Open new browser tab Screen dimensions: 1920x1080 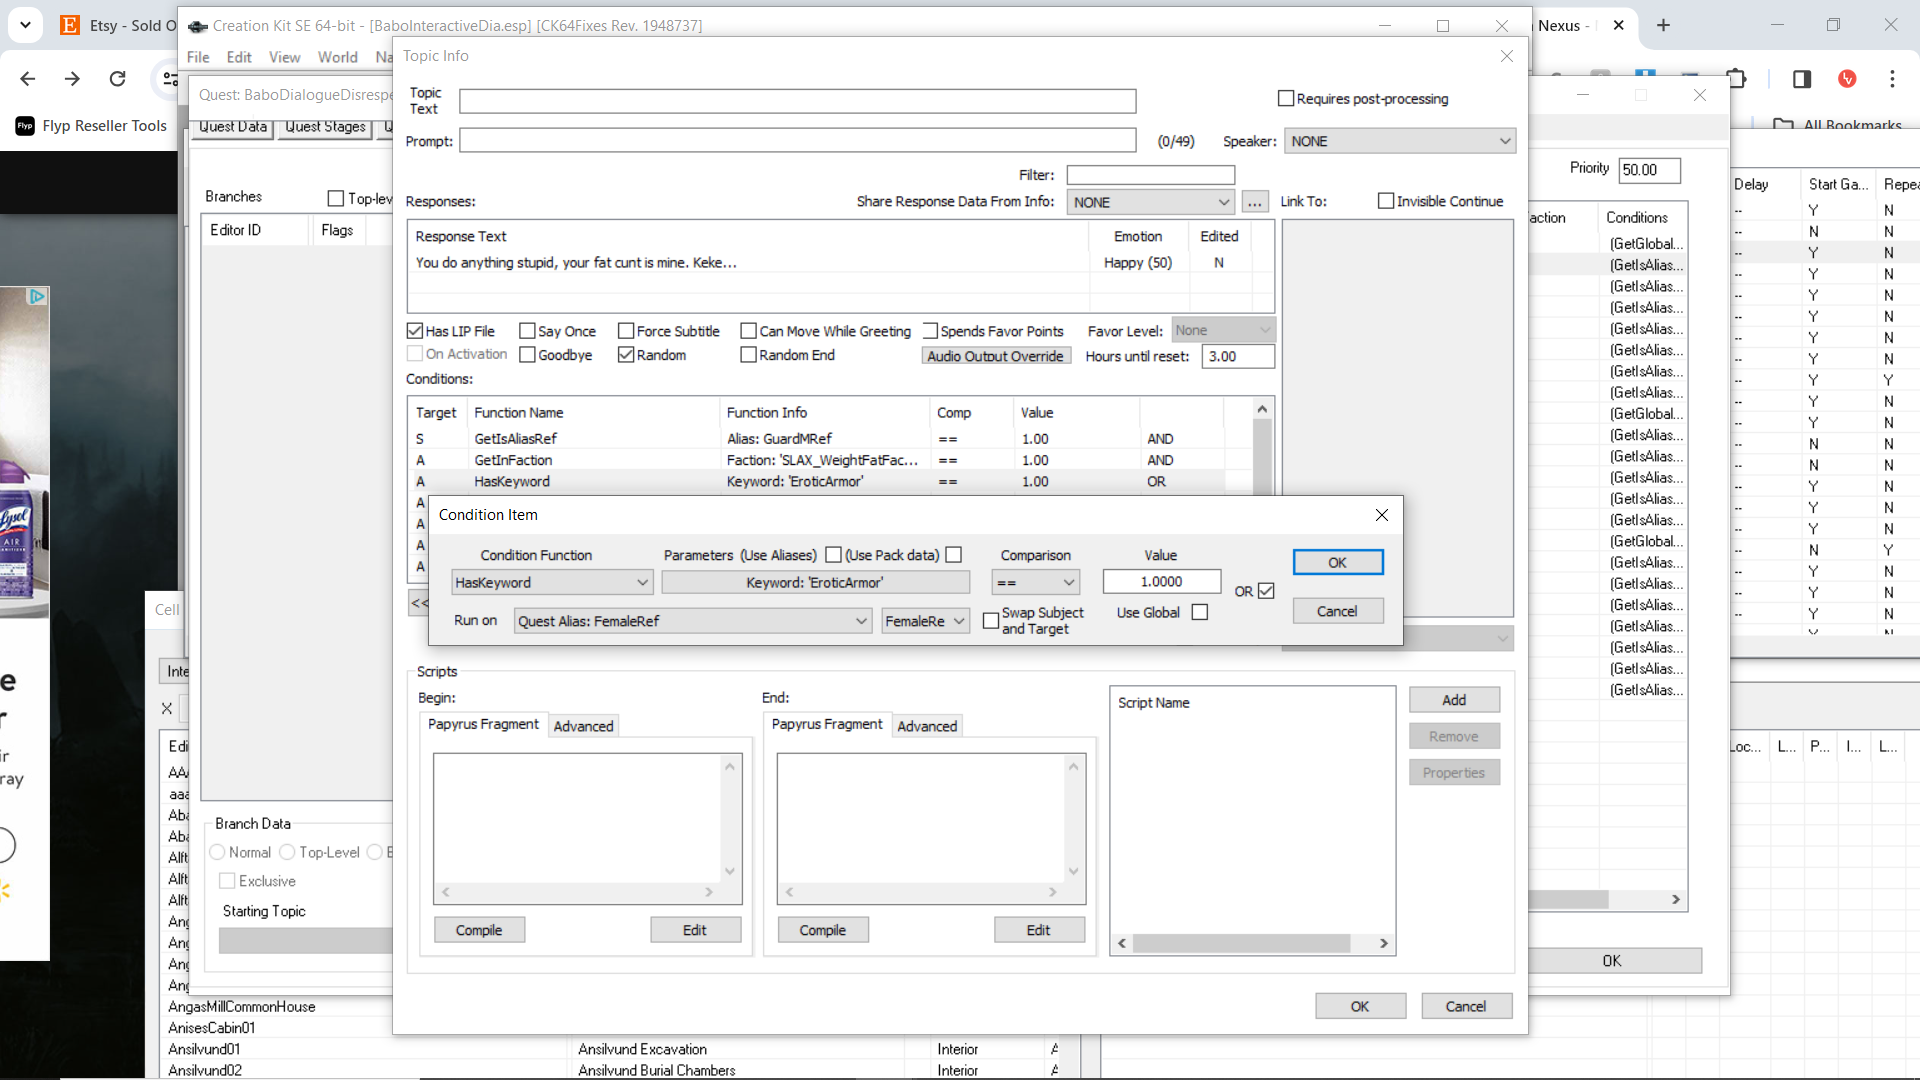(1663, 25)
